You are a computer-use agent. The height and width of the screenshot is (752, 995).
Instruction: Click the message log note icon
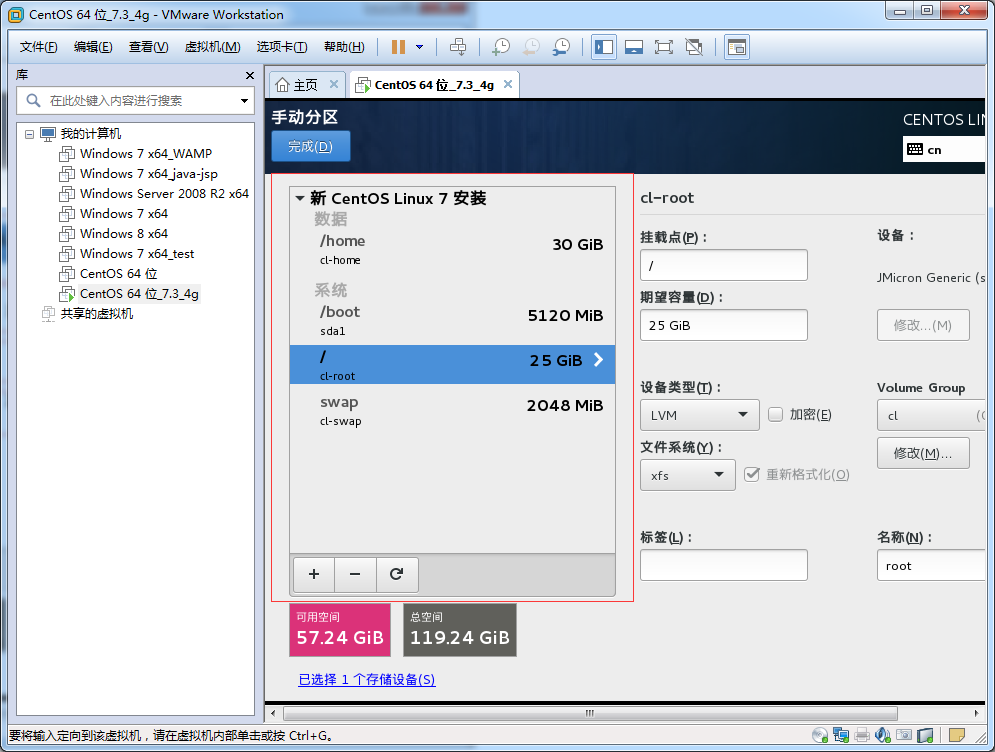pyautogui.click(x=956, y=735)
